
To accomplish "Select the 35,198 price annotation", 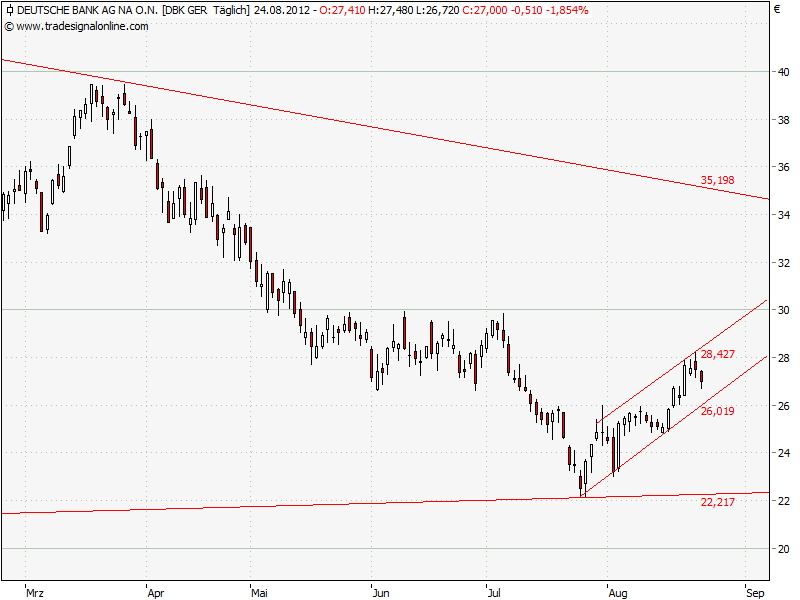I will [716, 180].
